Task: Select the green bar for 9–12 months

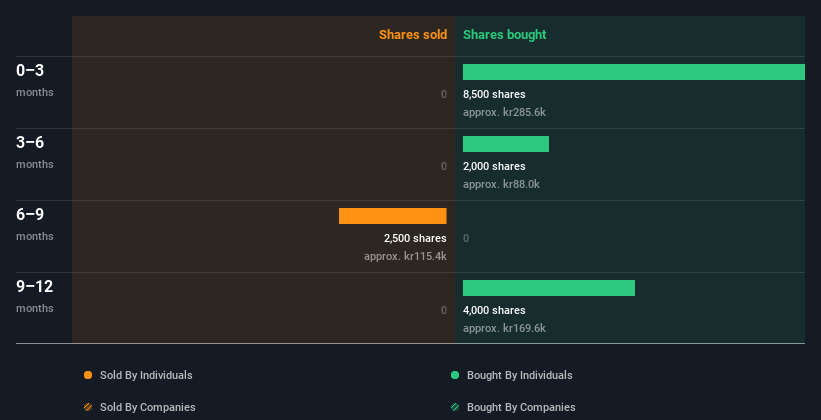Action: (548, 288)
